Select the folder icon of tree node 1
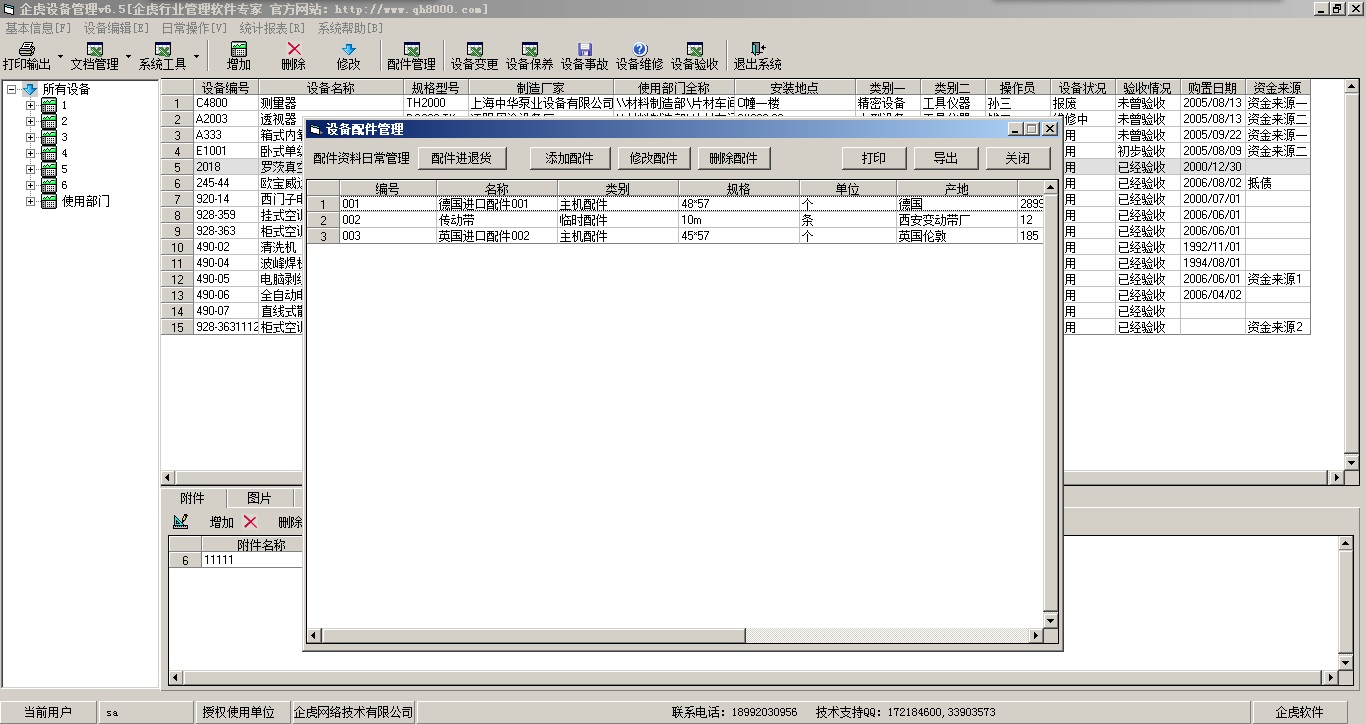Viewport: 1366px width, 724px height. [48, 105]
